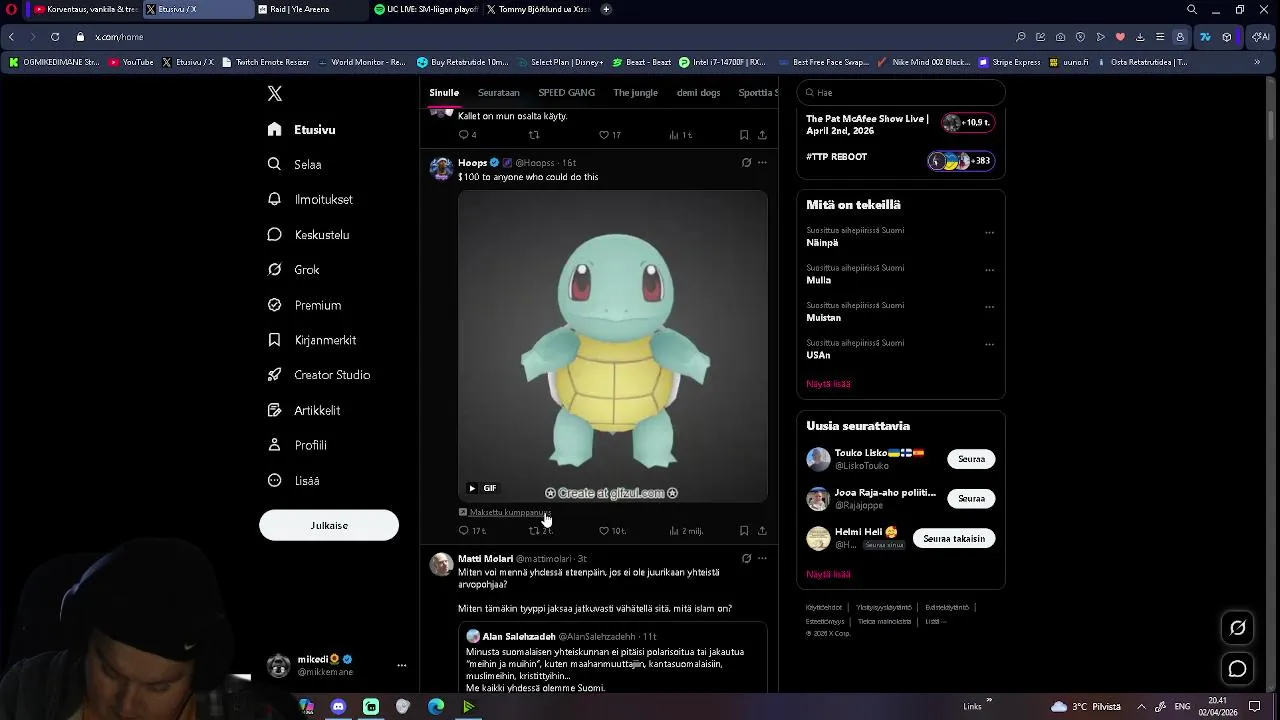Click Näytä lisää under trends

[x=828, y=384]
